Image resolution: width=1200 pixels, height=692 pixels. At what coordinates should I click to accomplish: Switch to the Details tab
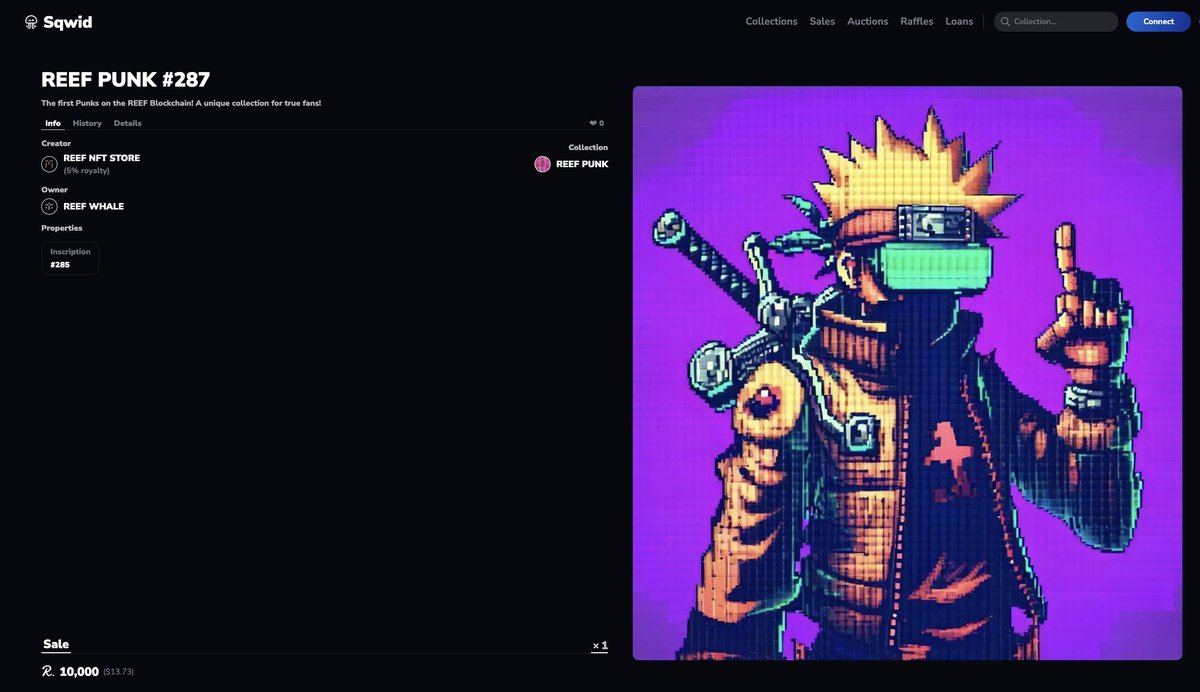pos(128,123)
